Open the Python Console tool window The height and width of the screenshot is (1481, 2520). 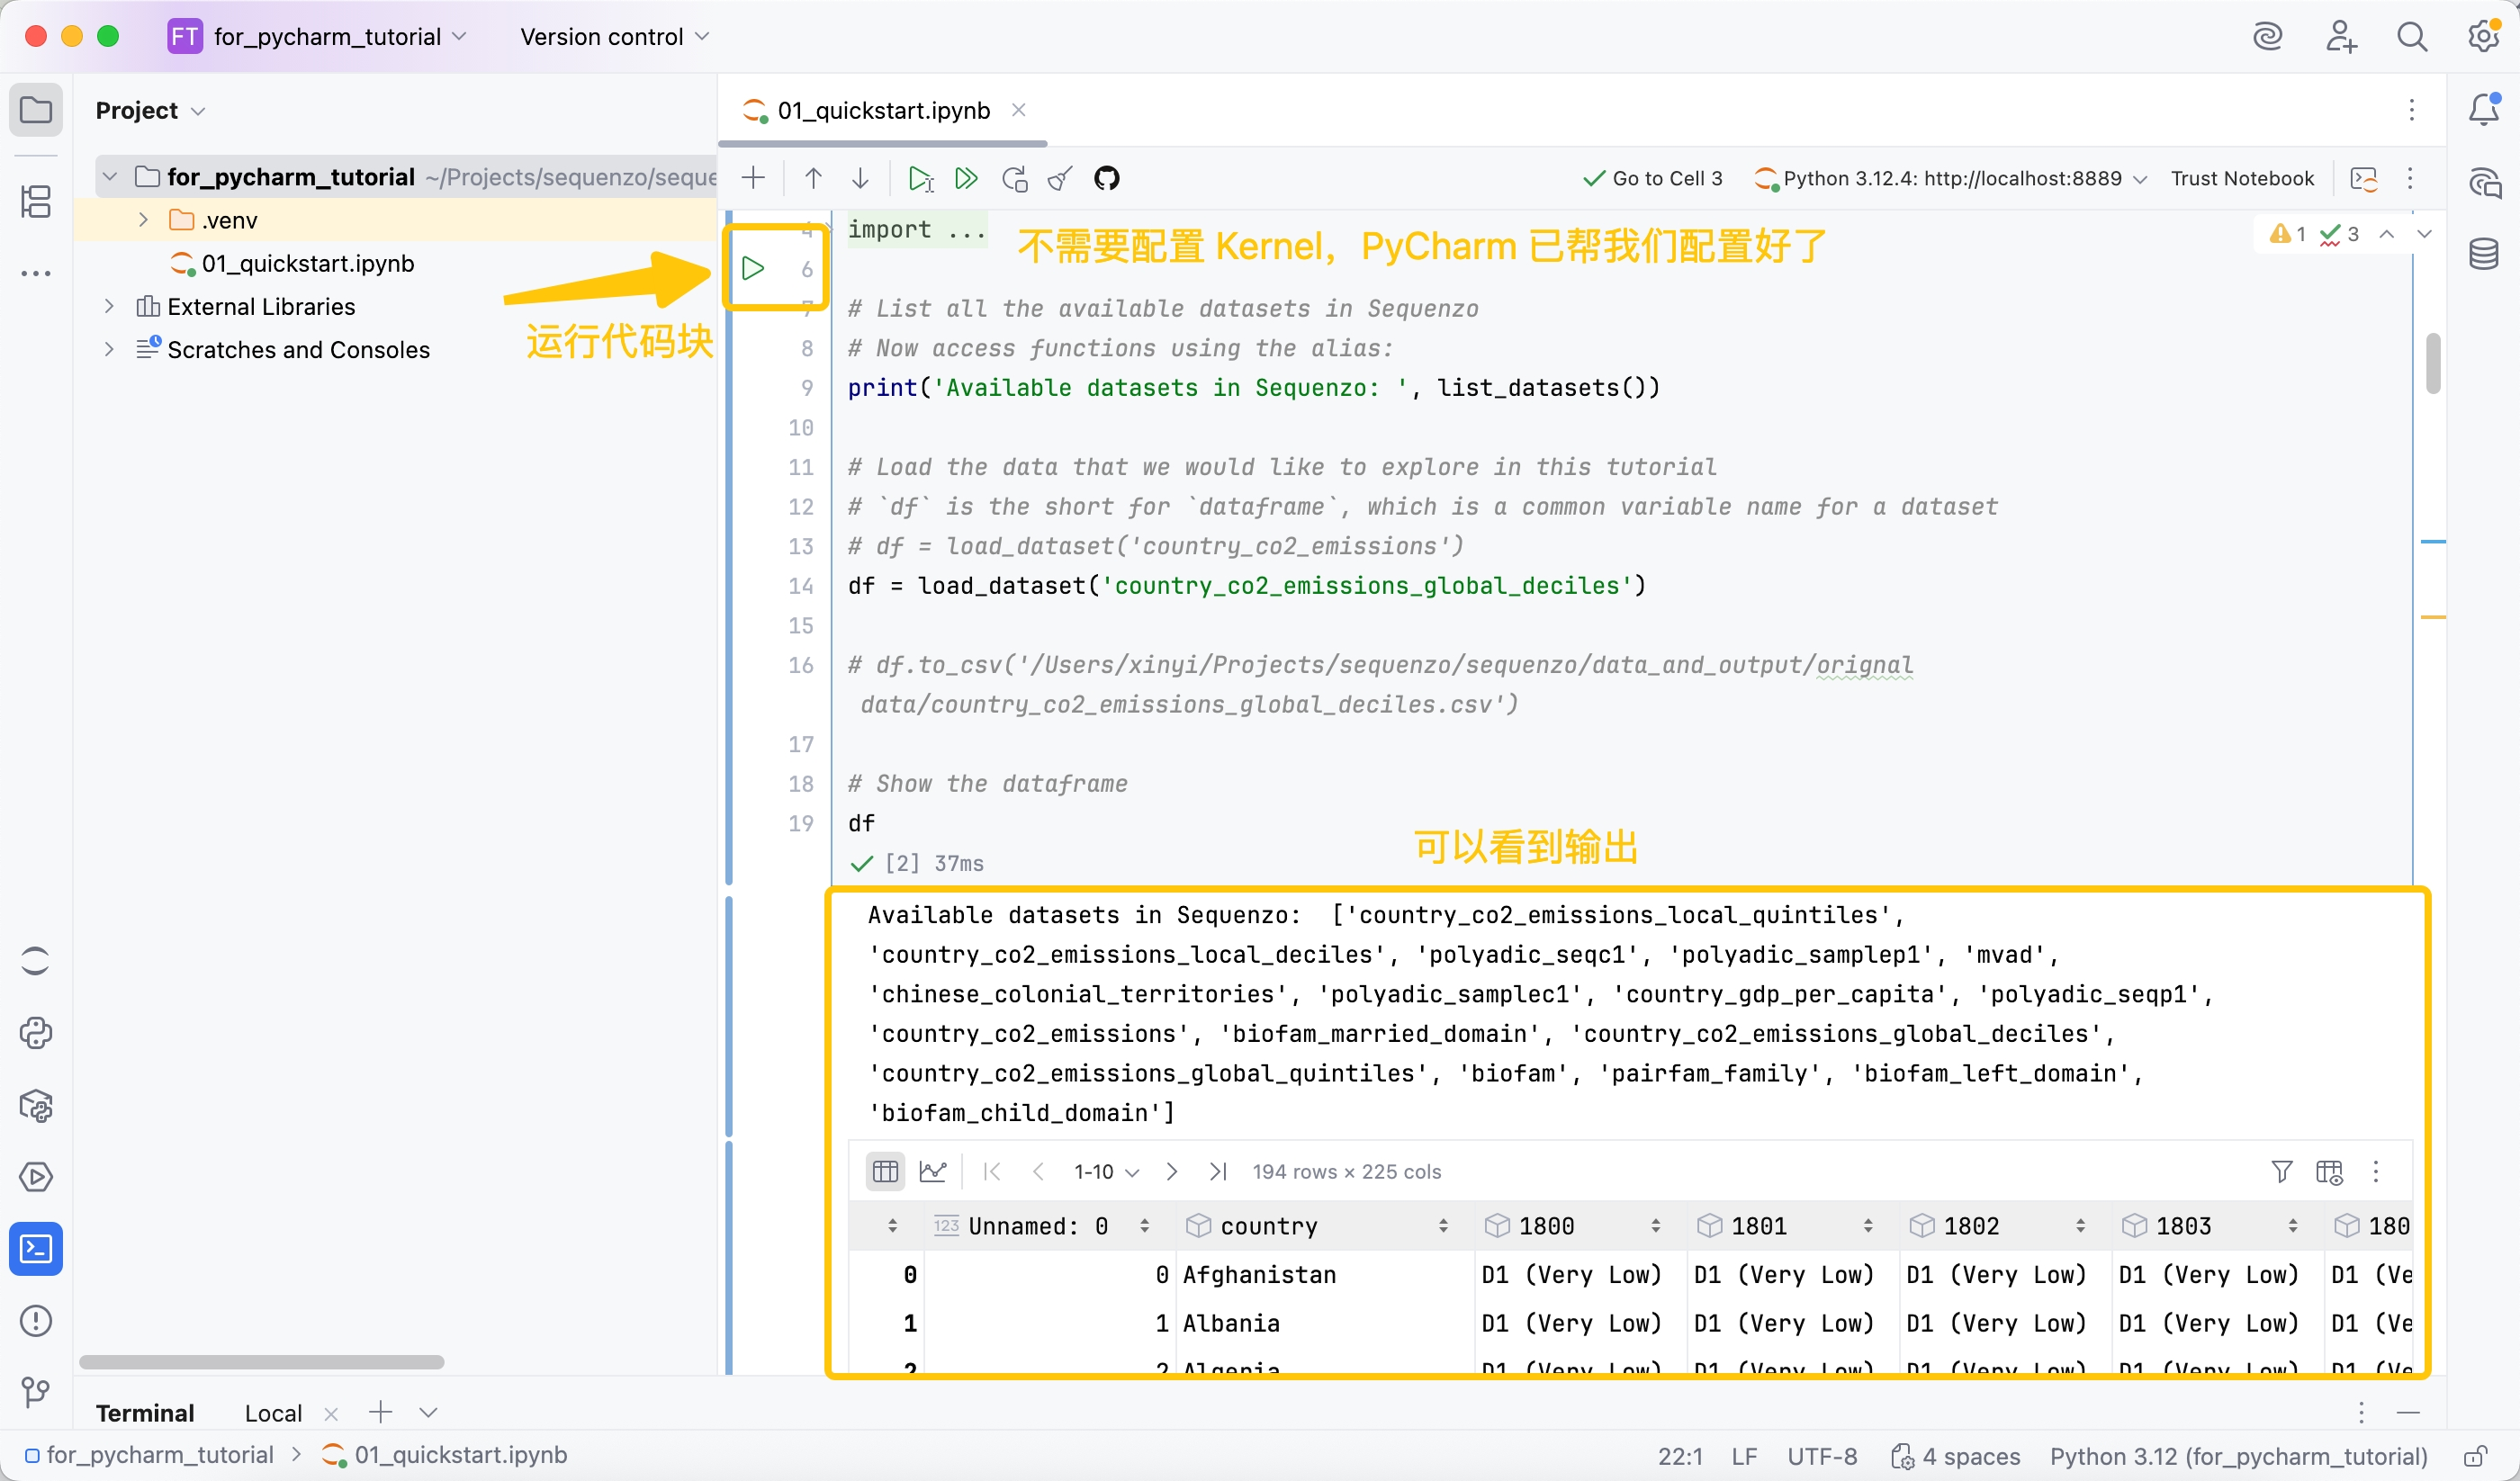tap(36, 1033)
